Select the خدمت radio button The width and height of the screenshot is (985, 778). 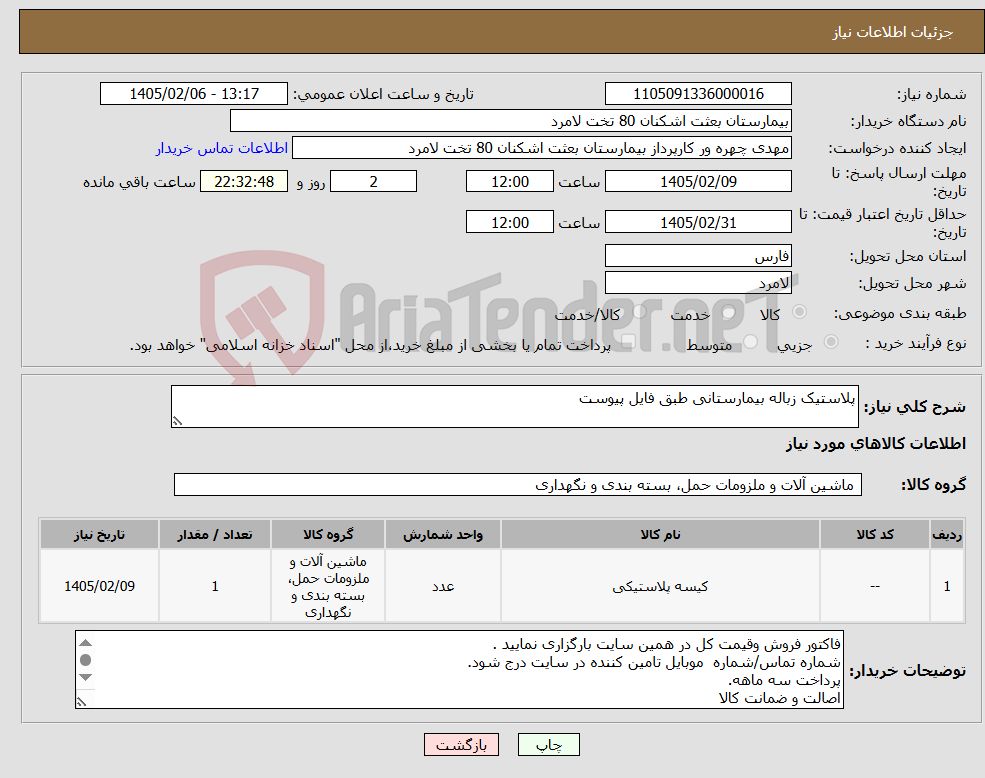729,312
